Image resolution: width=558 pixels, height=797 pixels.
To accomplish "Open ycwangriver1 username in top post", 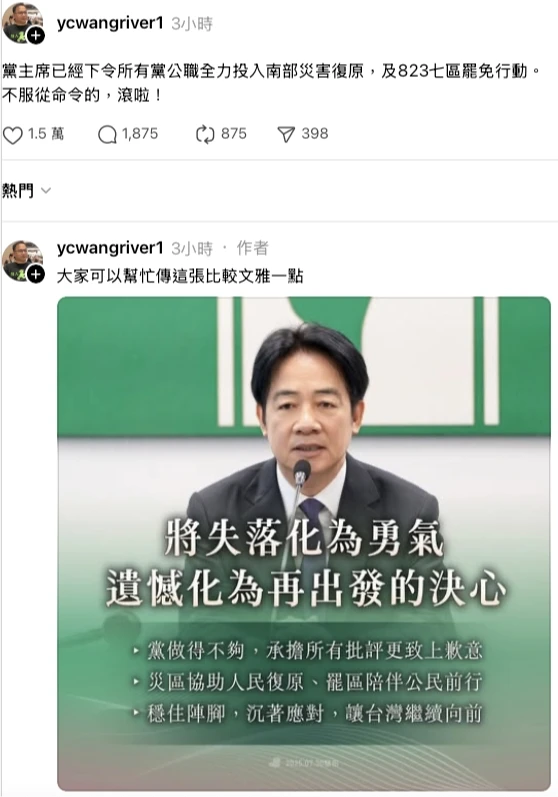I will (110, 23).
